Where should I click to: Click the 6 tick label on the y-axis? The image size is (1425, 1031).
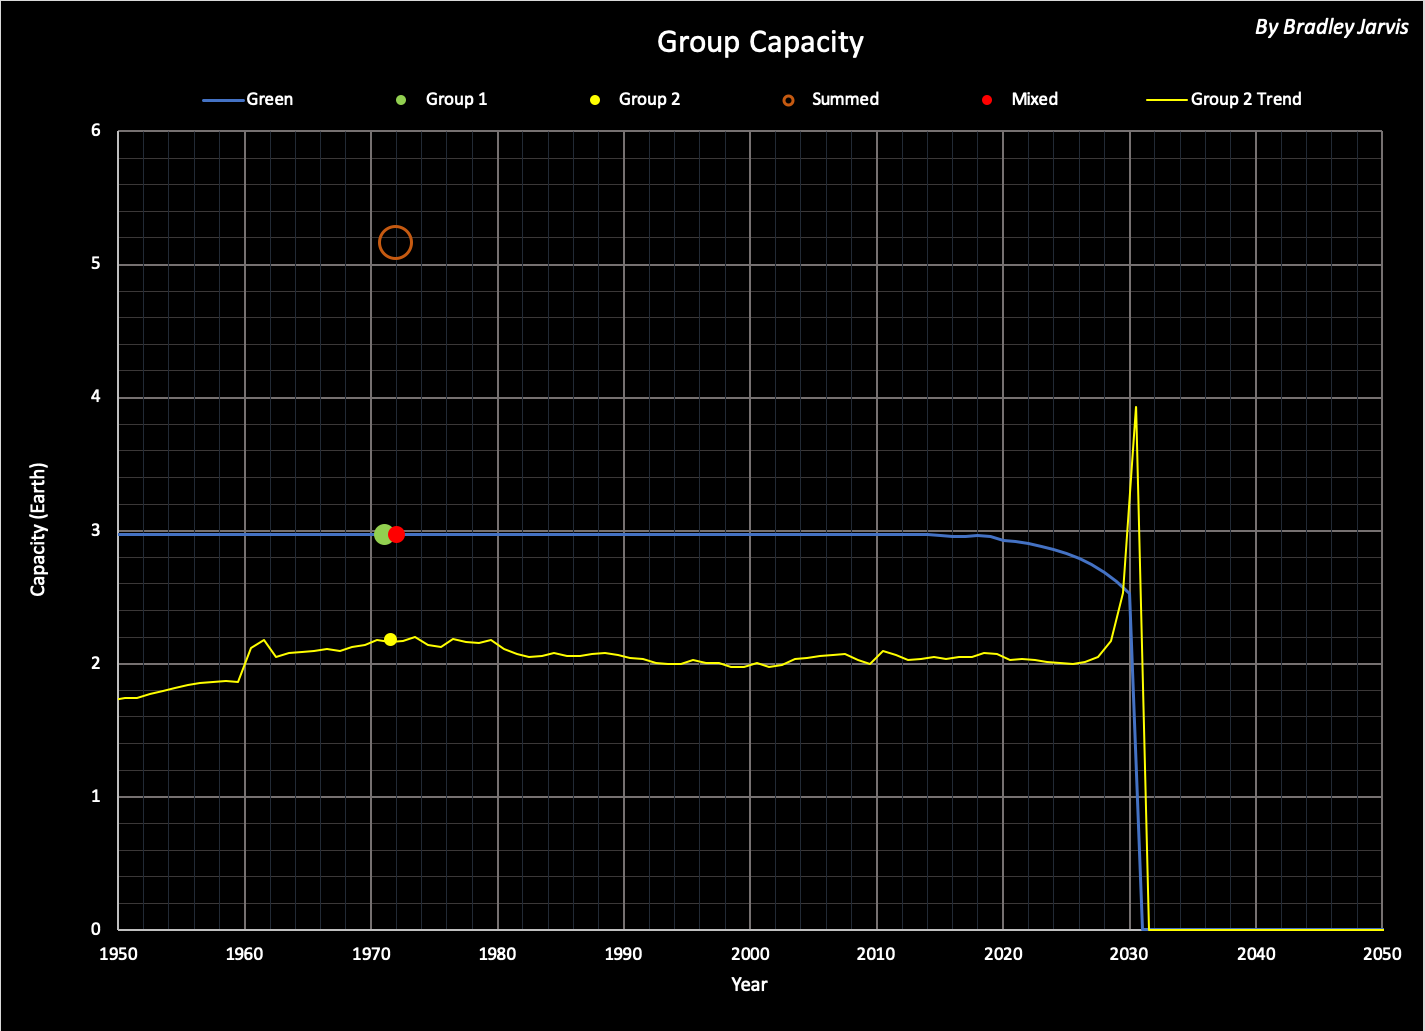(x=97, y=131)
